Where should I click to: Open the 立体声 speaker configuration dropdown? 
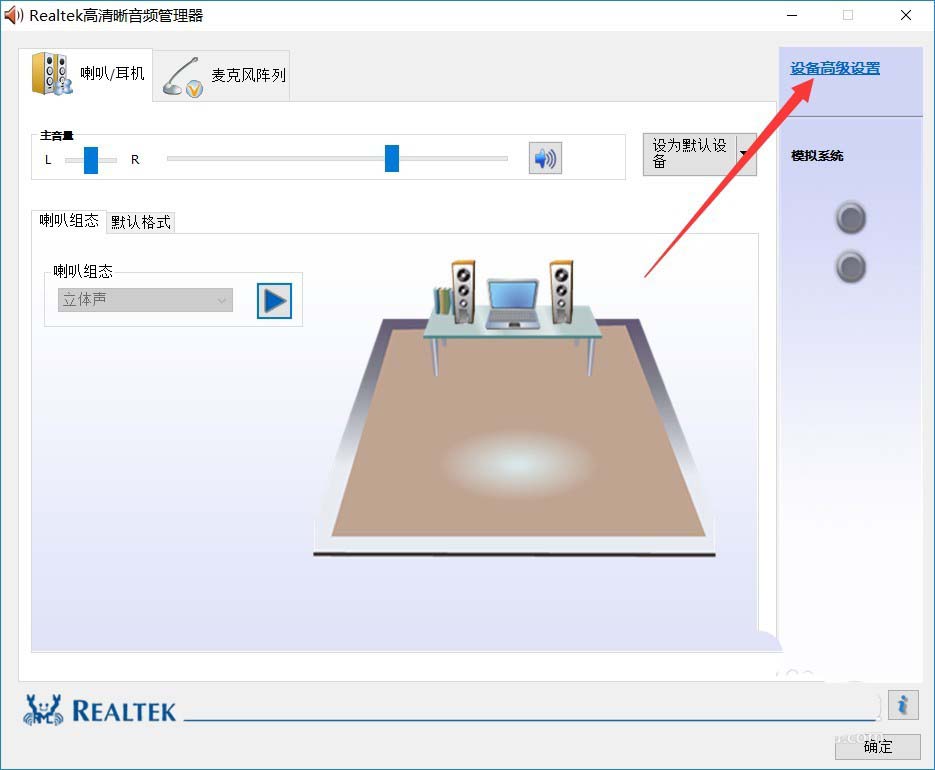point(144,300)
